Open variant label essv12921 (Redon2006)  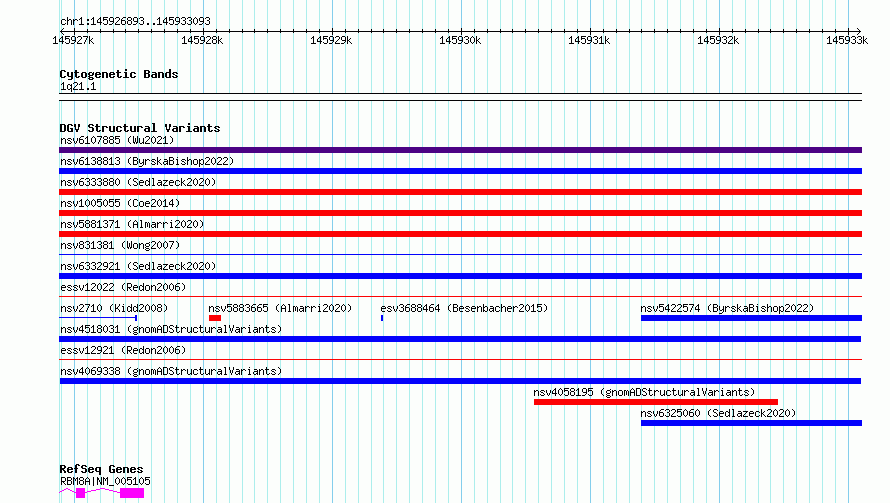[123, 350]
